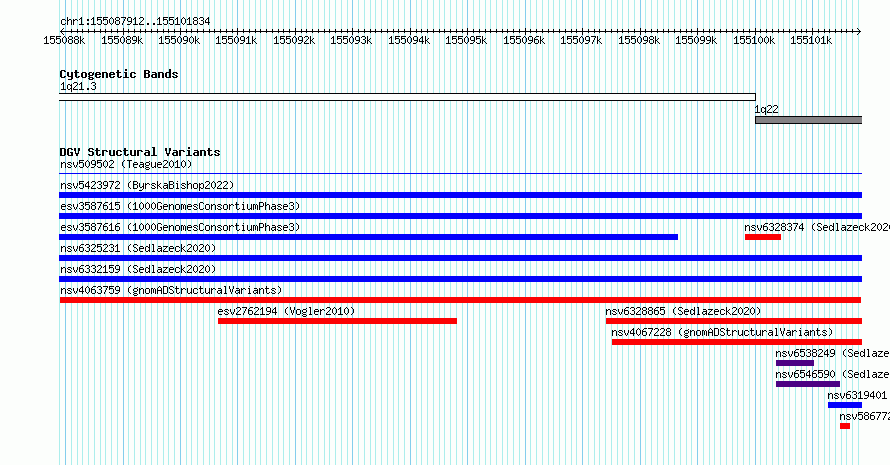Screen dimensions: 890x465
Task: Click the 155101k ruler tick label
Action: click(x=811, y=40)
